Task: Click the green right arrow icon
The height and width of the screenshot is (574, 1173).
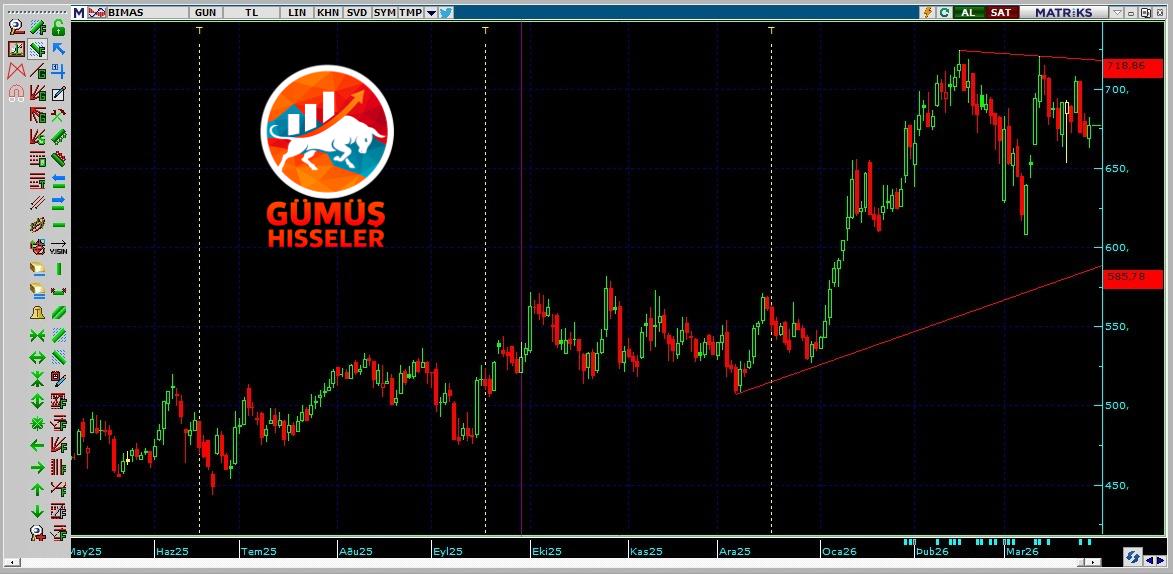Action: point(37,467)
